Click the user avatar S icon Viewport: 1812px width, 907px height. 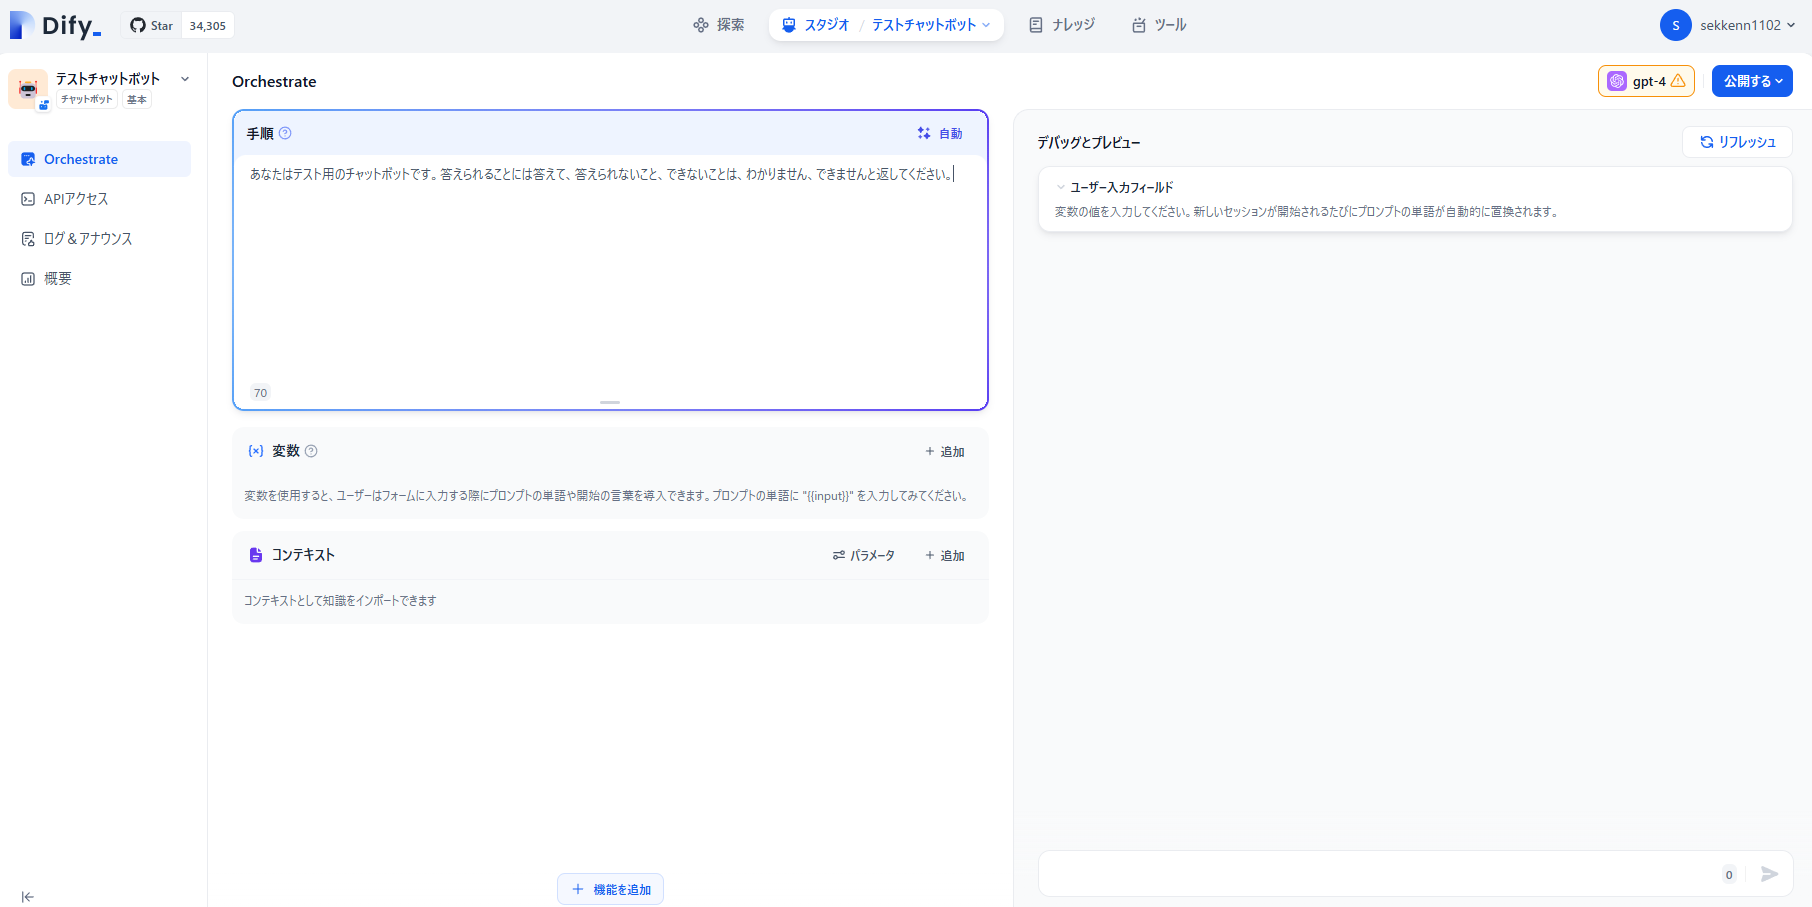[x=1676, y=25]
